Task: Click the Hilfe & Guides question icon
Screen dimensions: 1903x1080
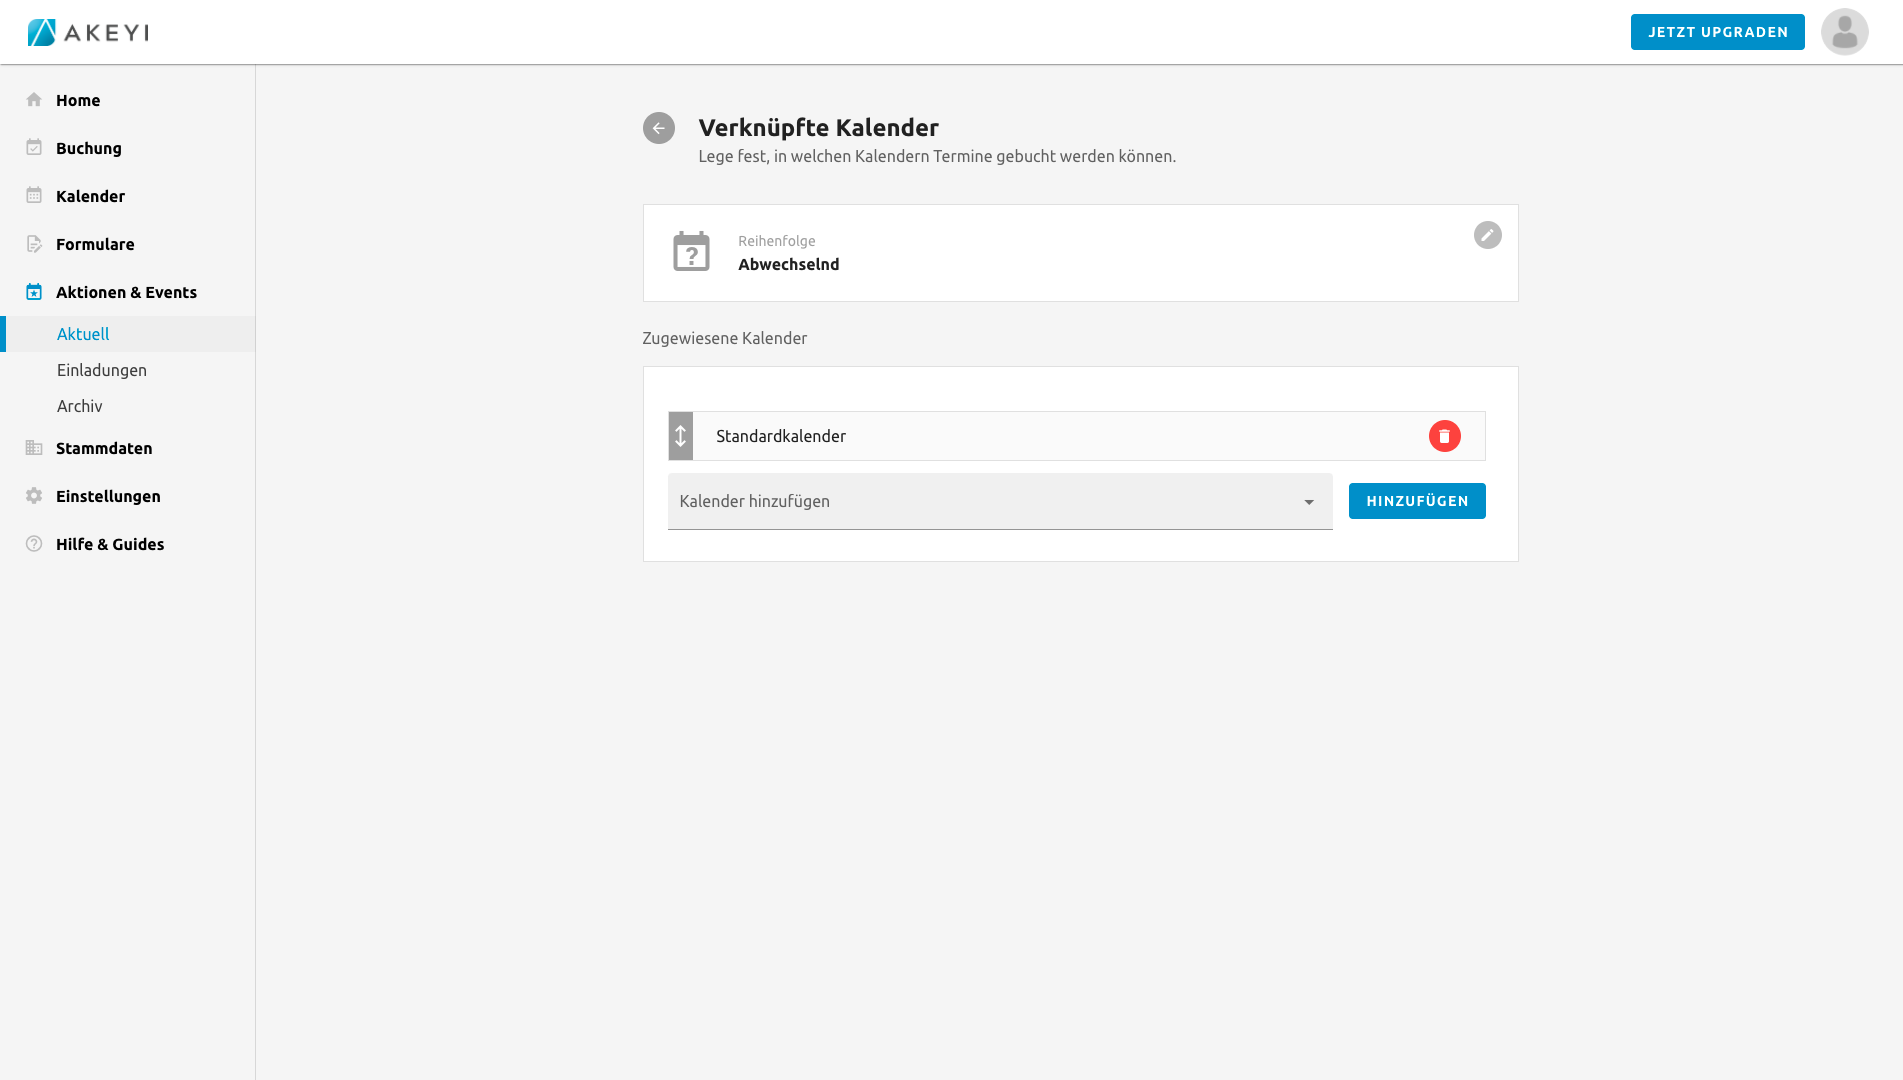Action: click(34, 544)
